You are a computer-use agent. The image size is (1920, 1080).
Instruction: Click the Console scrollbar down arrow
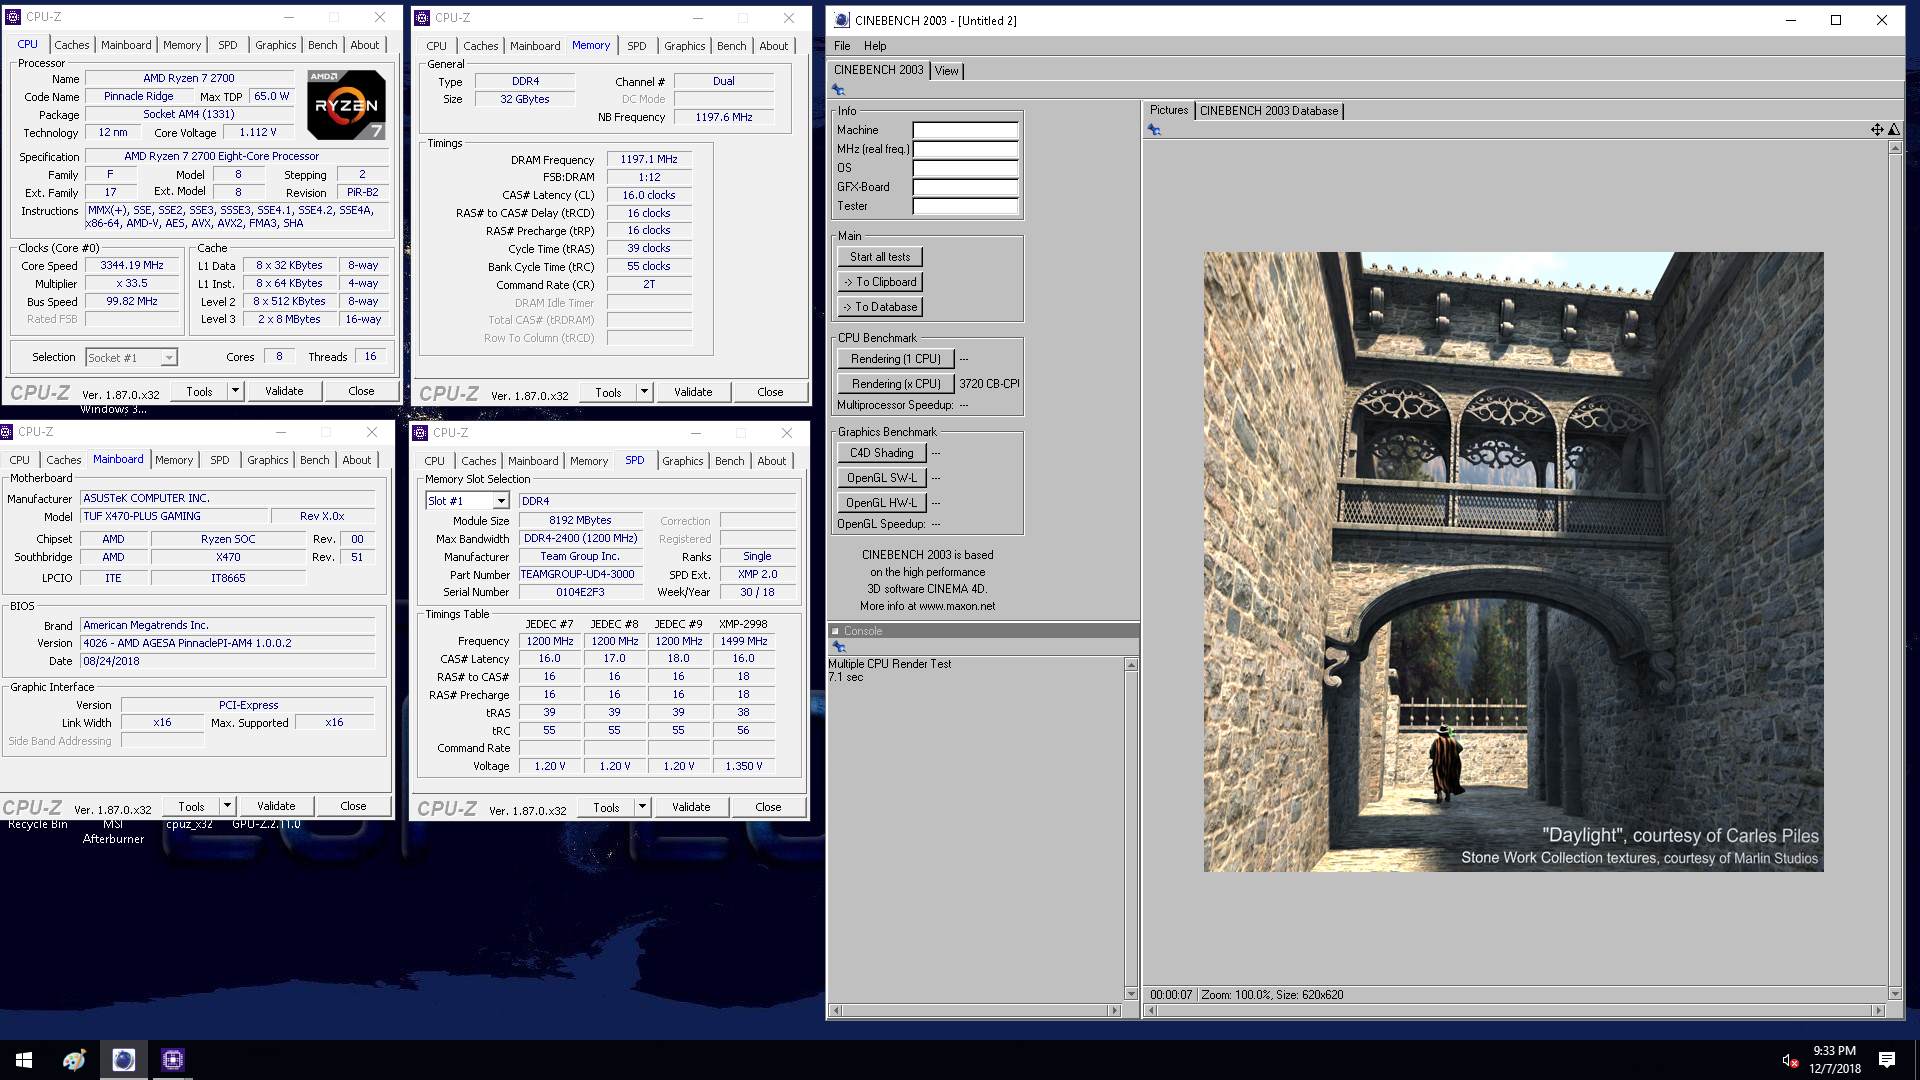(1131, 993)
